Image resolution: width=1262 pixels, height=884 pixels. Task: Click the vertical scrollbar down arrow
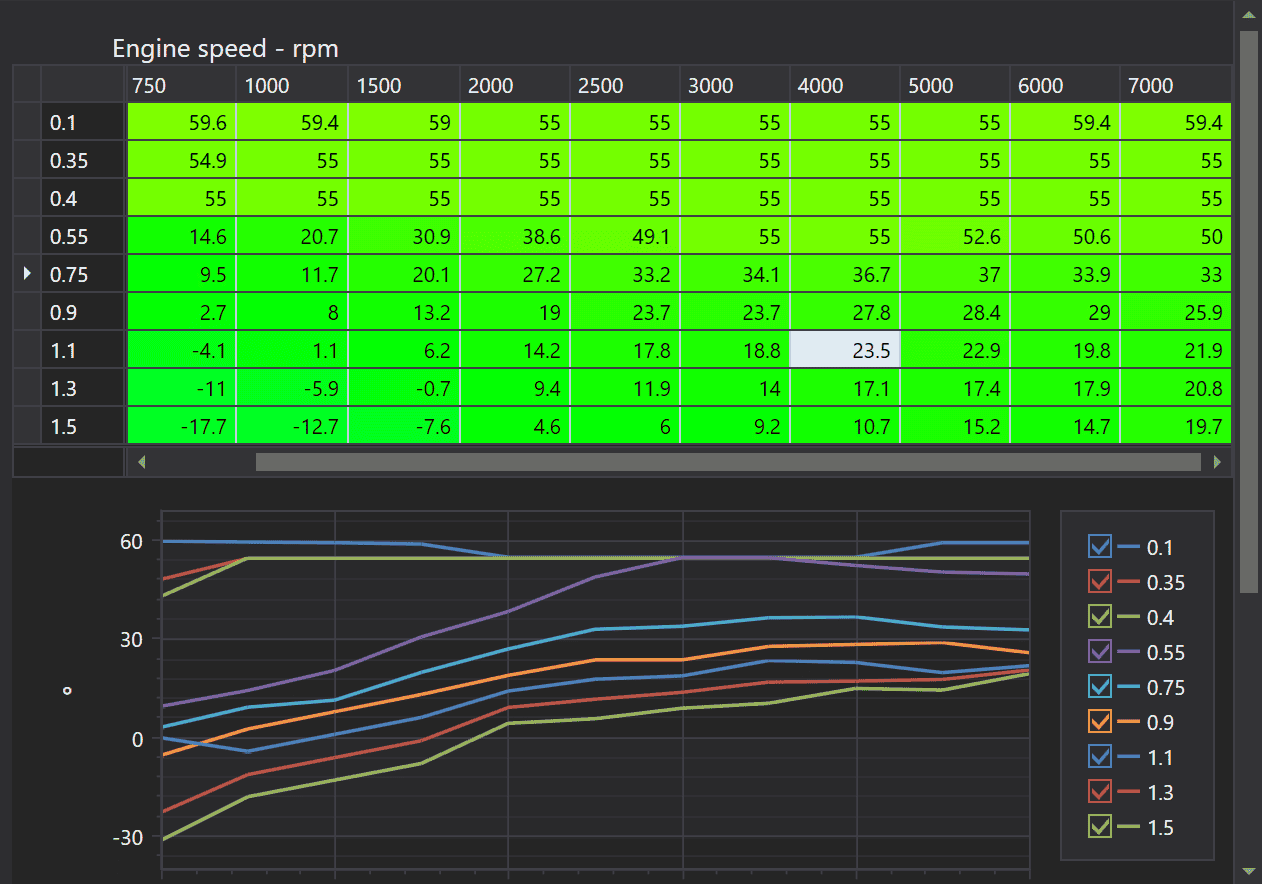coord(1248,871)
